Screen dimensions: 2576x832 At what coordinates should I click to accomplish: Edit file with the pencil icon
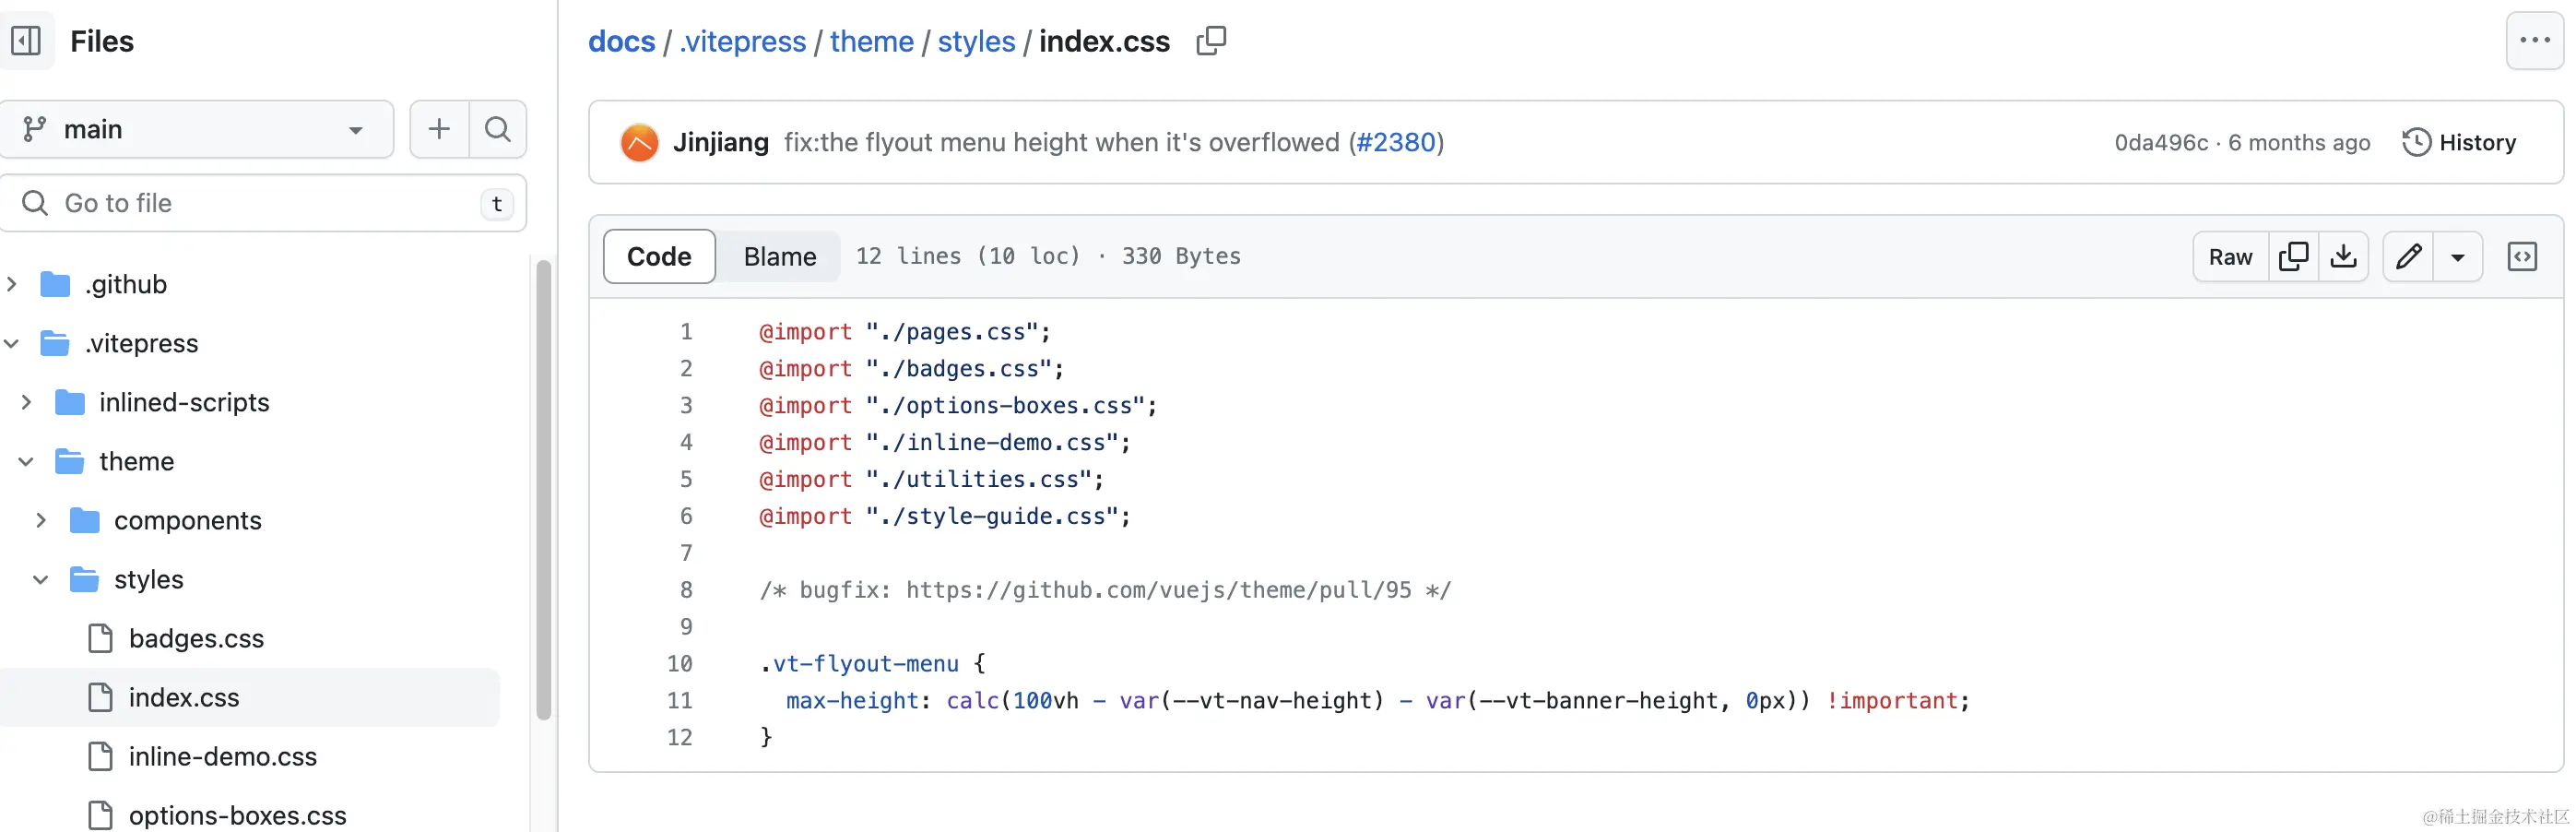coord(2409,257)
